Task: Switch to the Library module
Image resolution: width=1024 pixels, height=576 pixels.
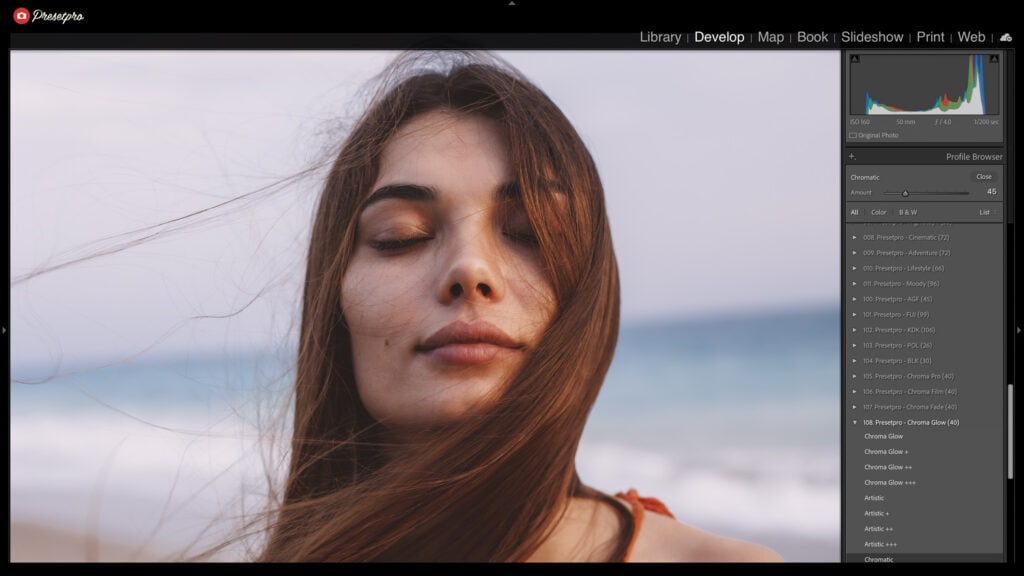Action: 660,37
